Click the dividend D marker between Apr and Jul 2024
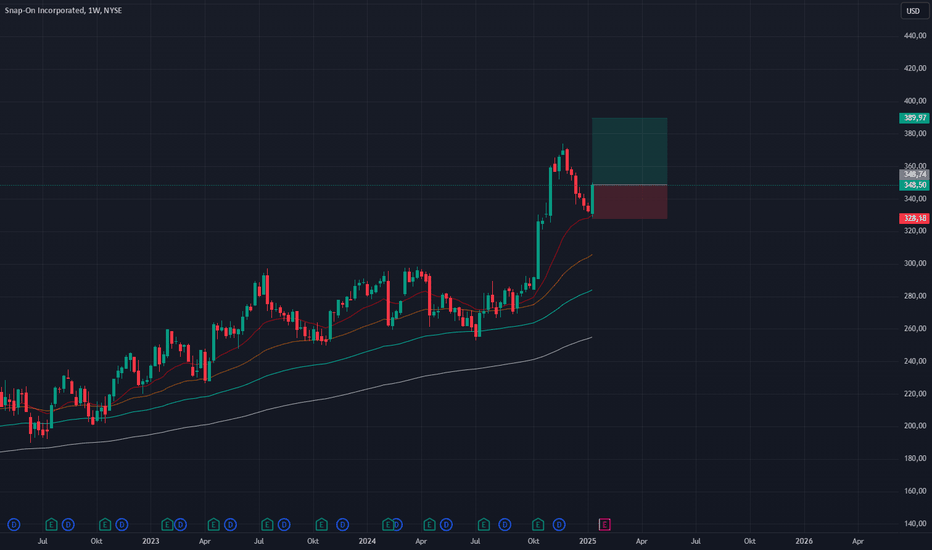932x550 pixels. tap(446, 524)
